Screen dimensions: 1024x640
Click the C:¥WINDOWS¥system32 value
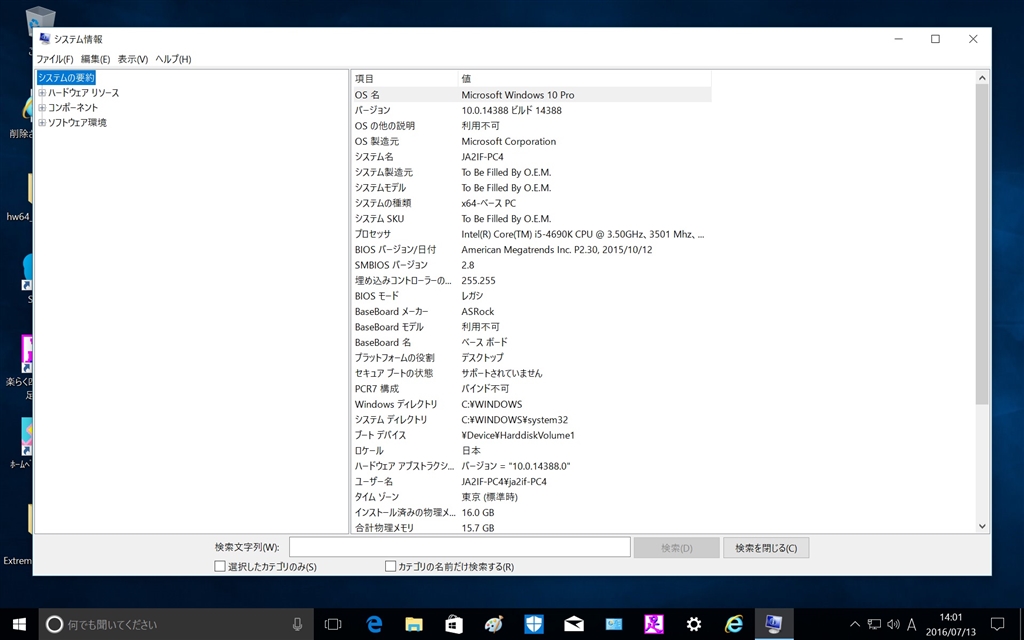coord(515,420)
